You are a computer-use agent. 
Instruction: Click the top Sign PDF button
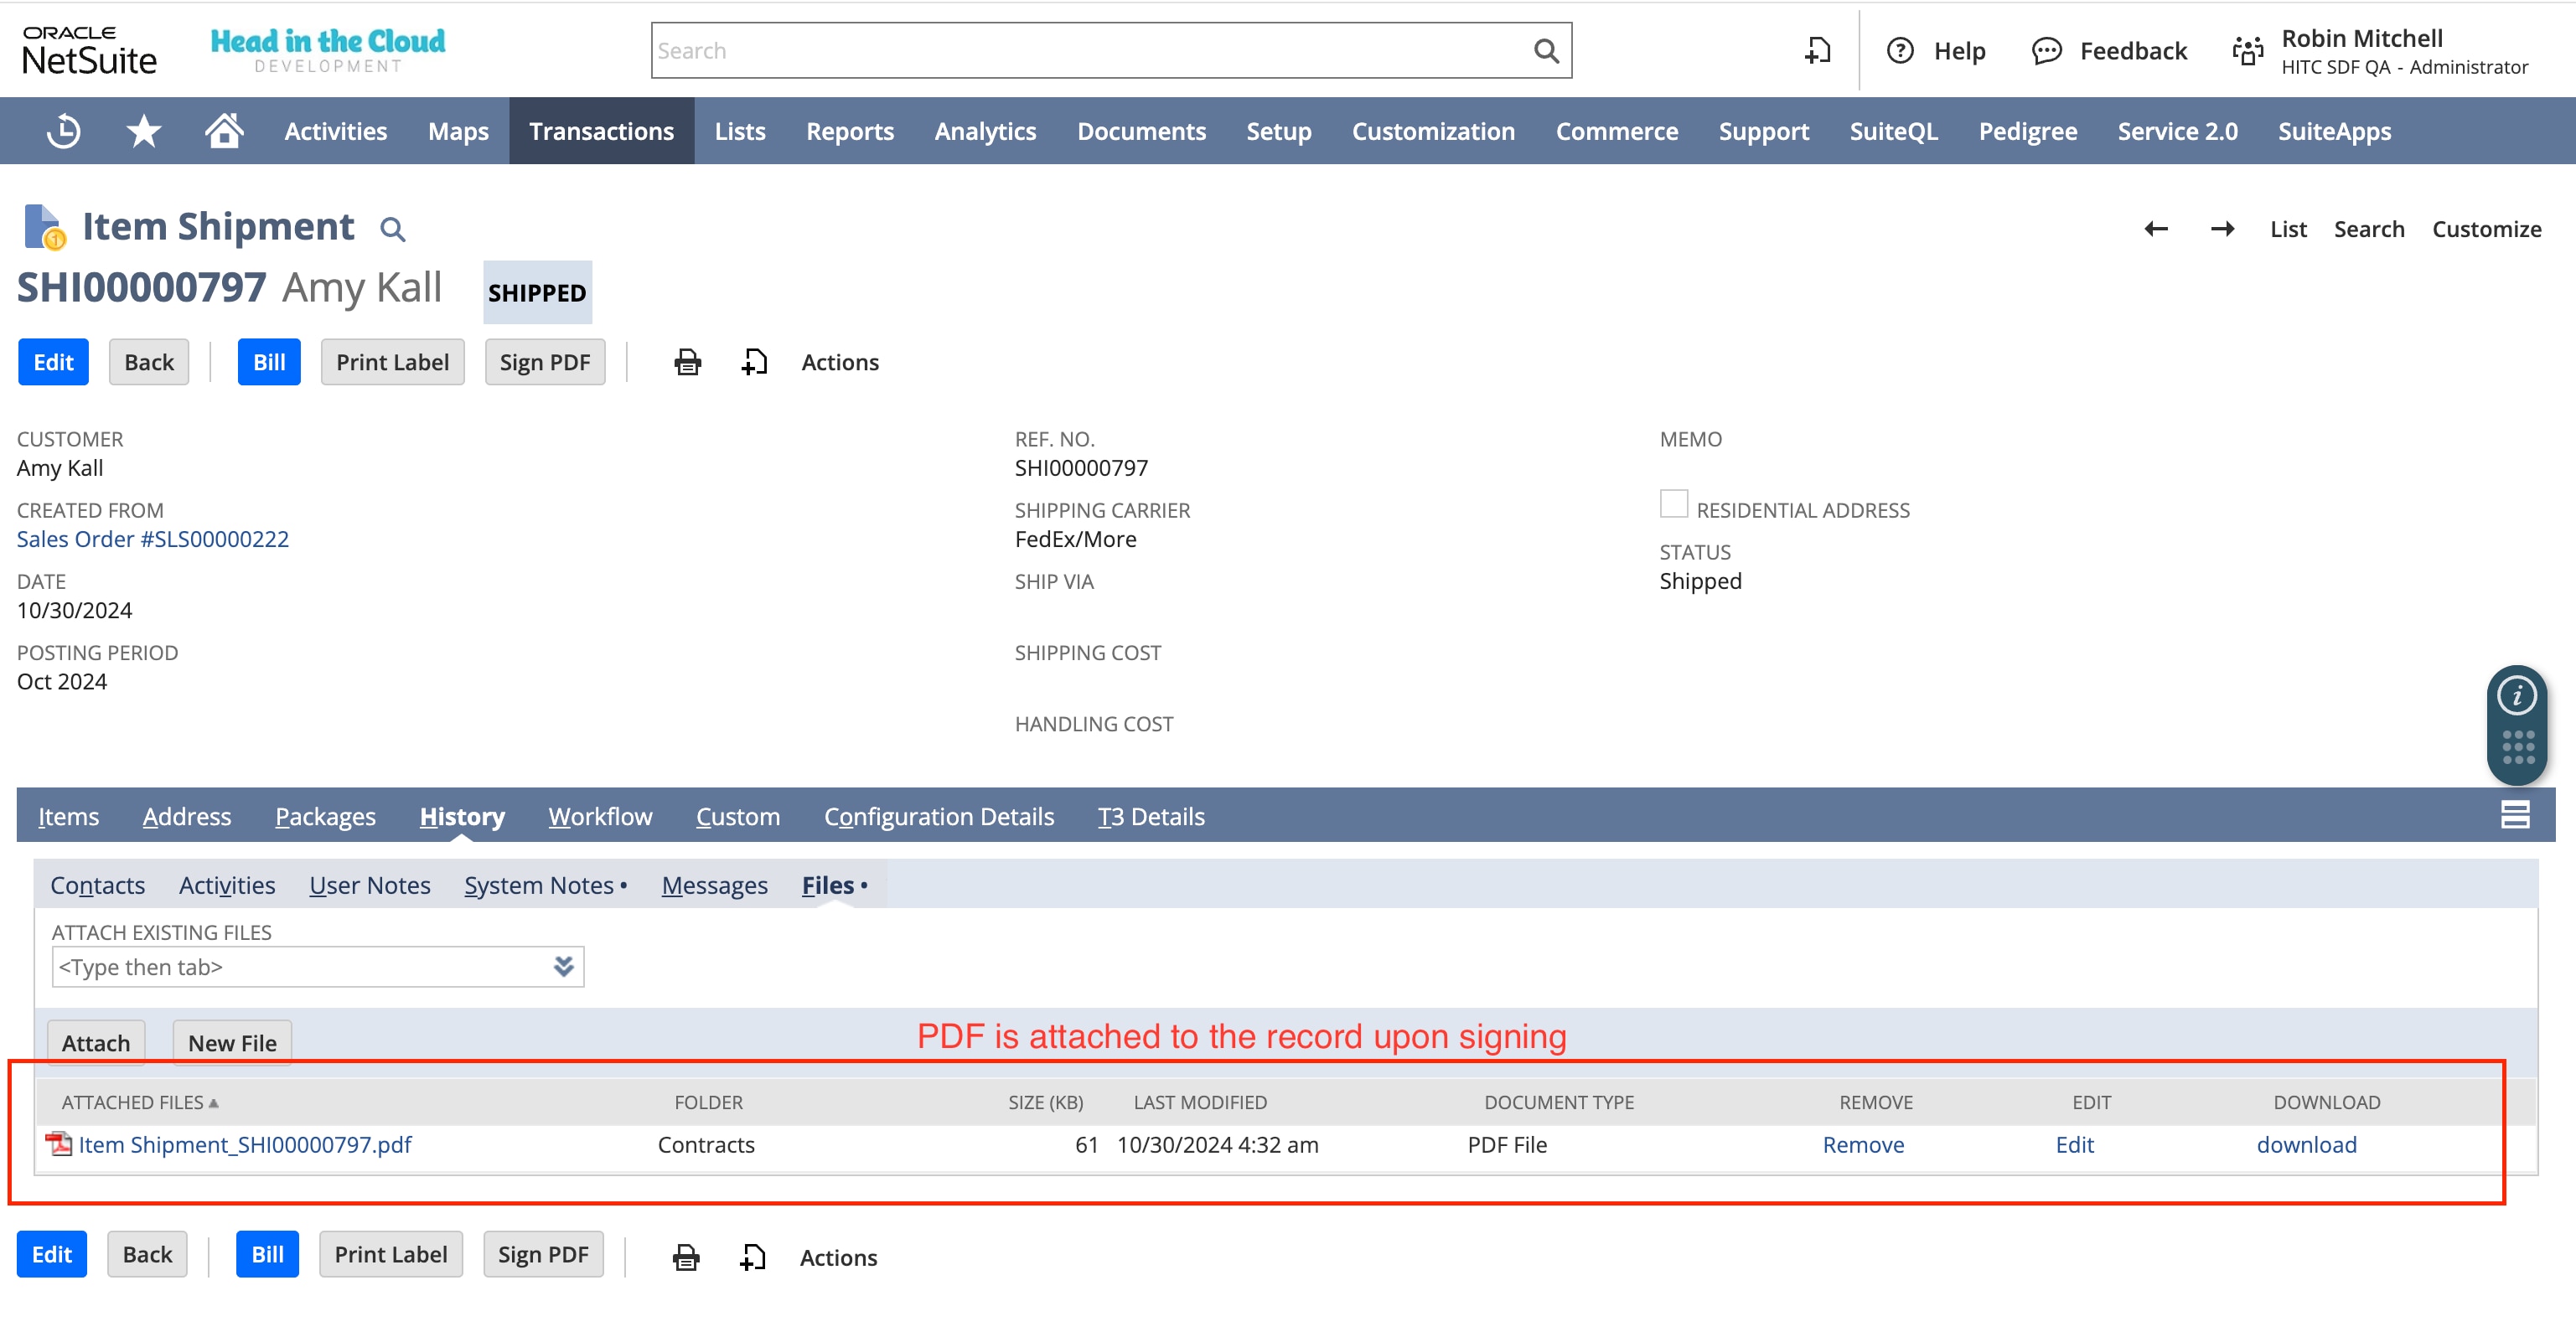[x=544, y=362]
